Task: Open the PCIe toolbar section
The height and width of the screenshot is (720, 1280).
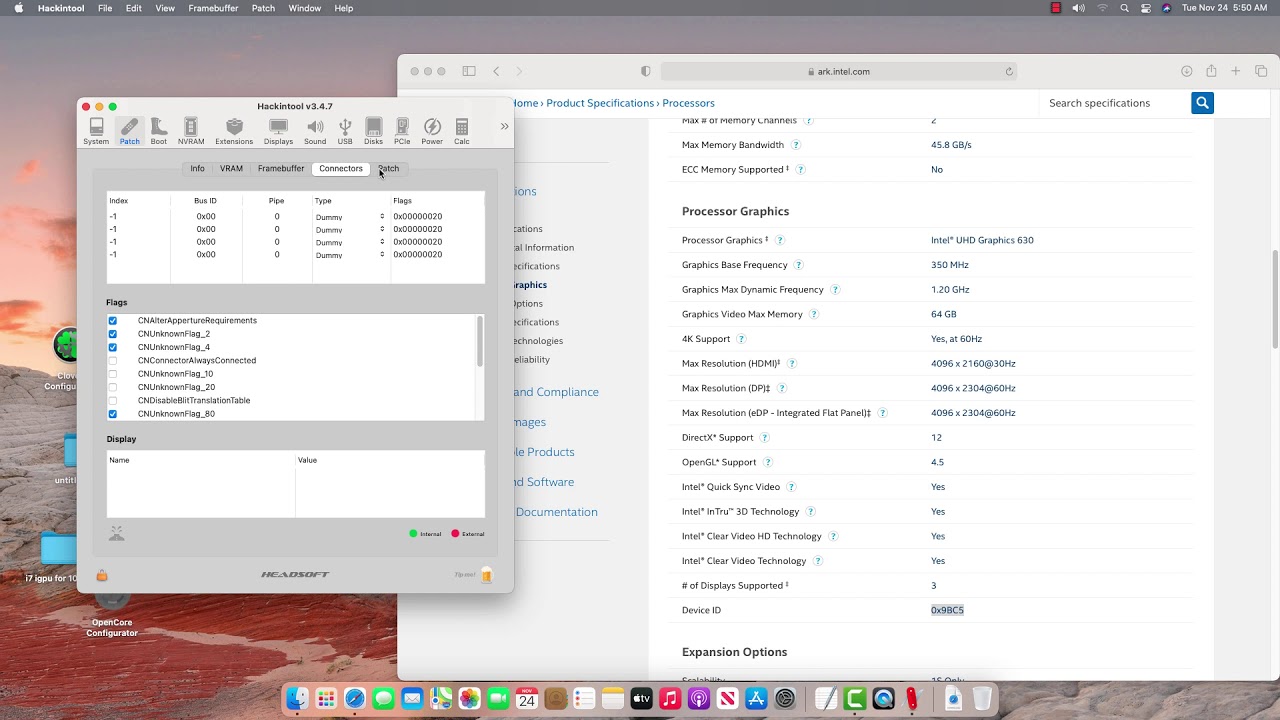Action: coord(402,131)
